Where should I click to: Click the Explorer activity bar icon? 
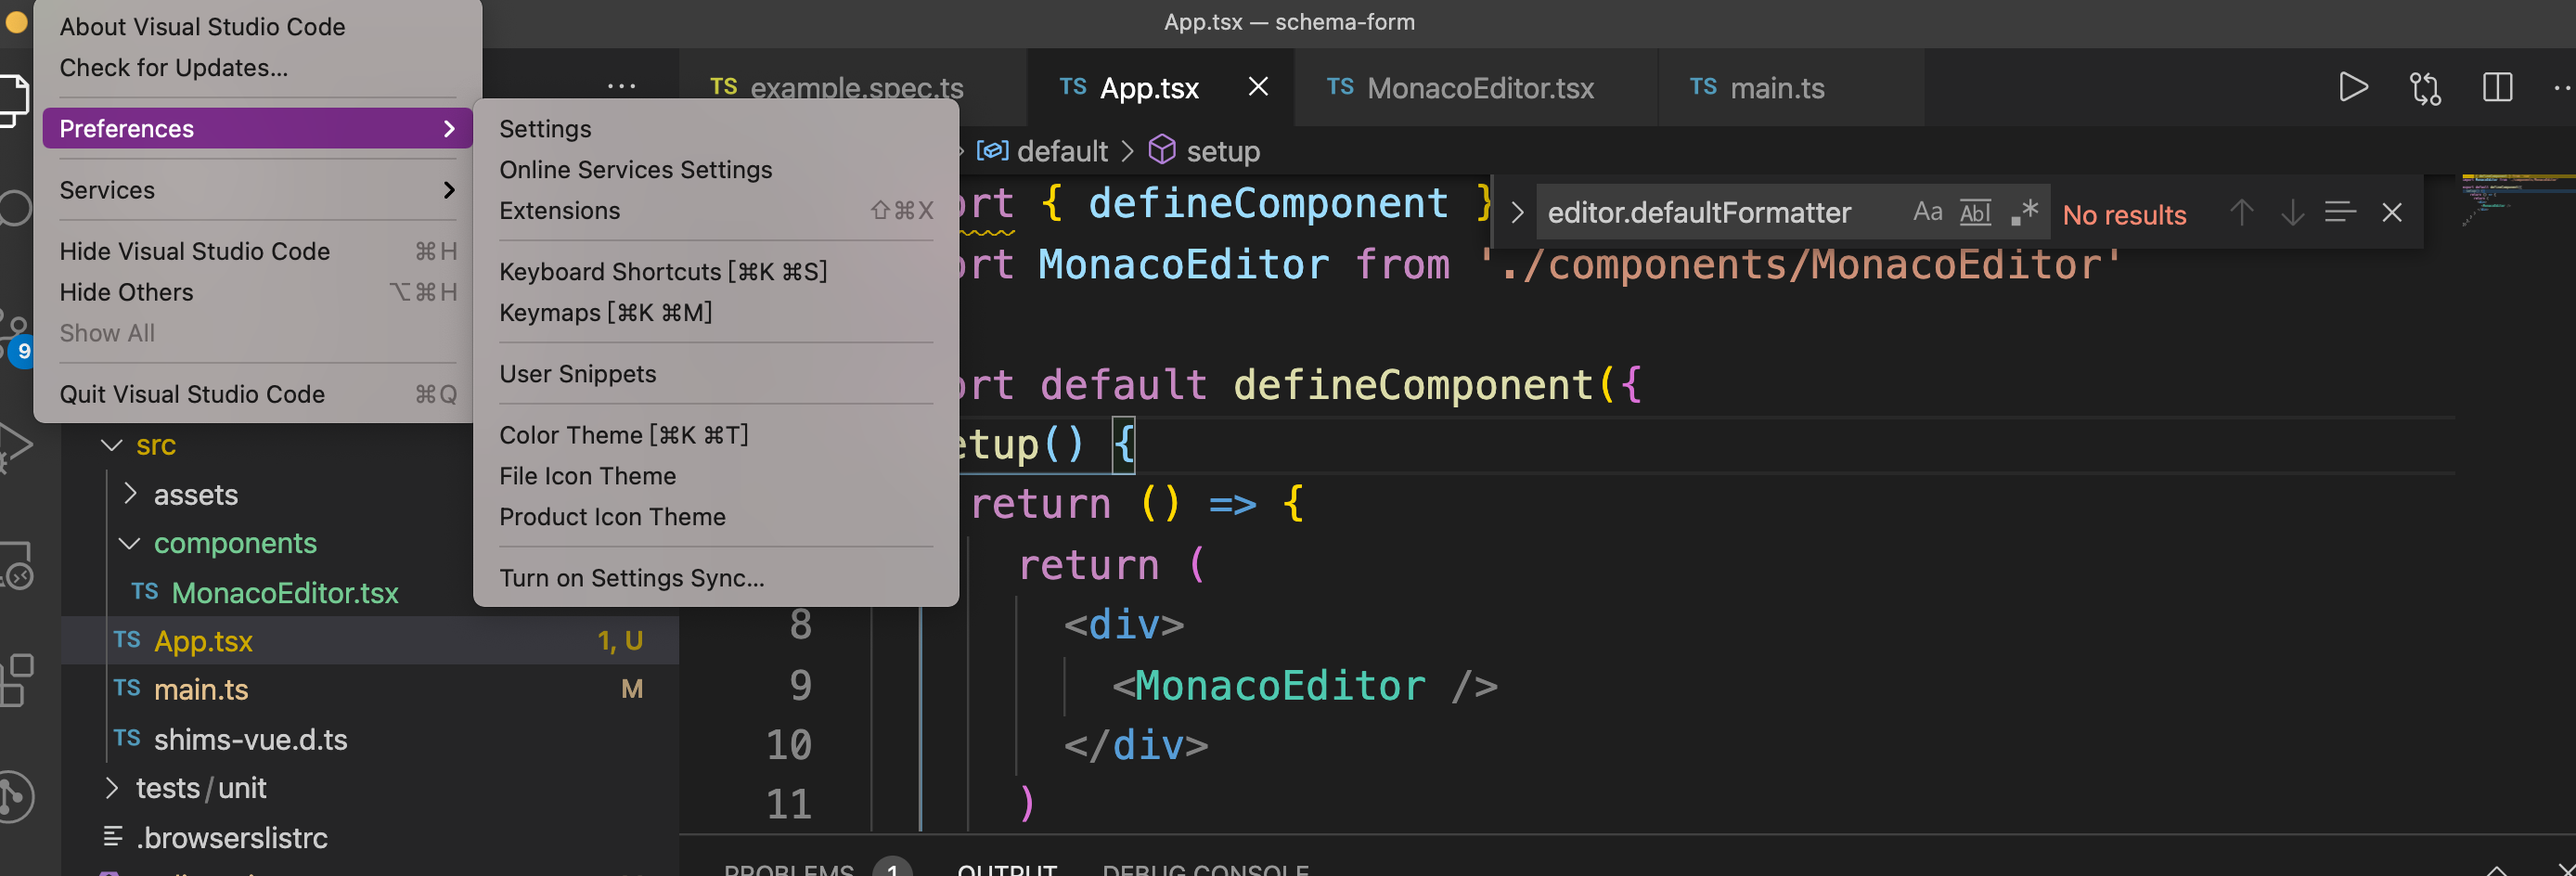tap(14, 100)
